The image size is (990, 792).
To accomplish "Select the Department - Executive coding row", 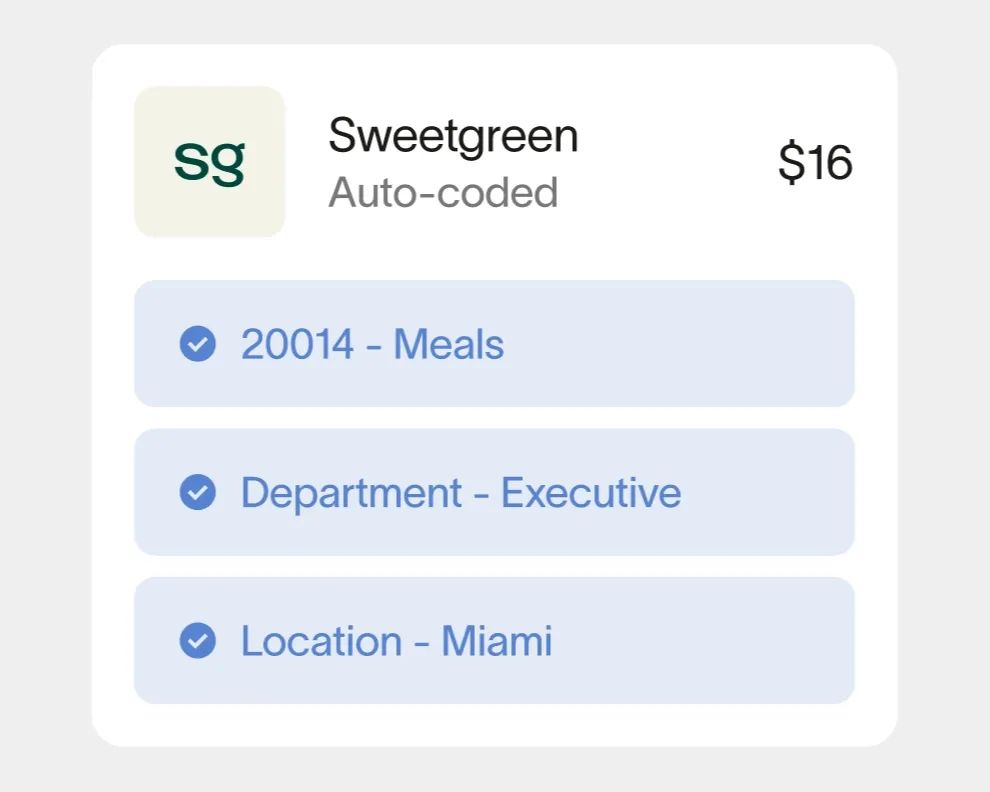I will coord(494,492).
